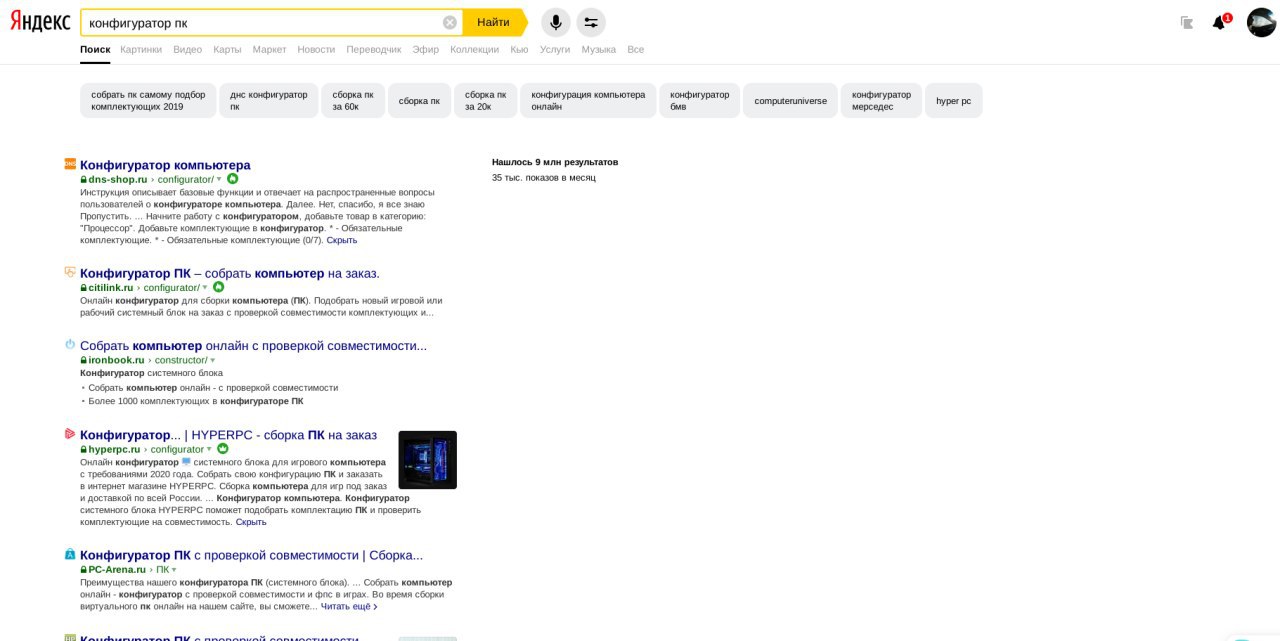Open the Карты tab

pos(227,49)
